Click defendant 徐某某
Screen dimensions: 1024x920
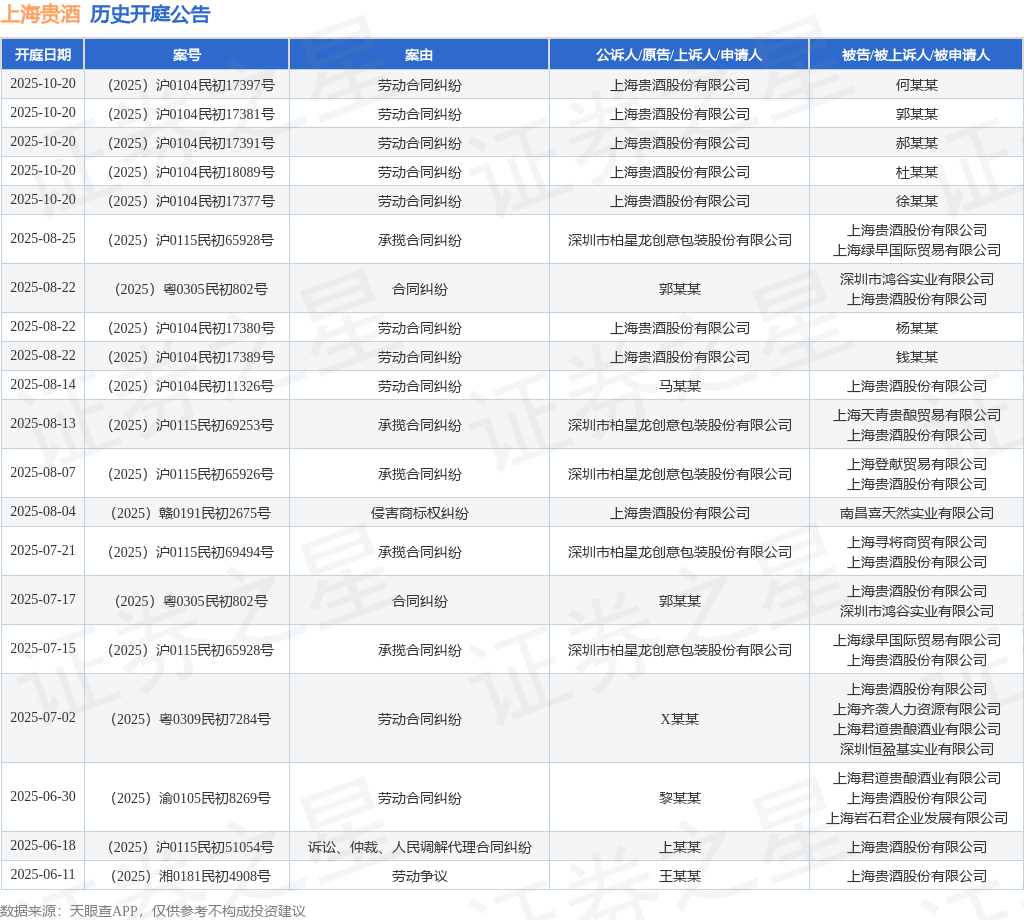point(917,201)
